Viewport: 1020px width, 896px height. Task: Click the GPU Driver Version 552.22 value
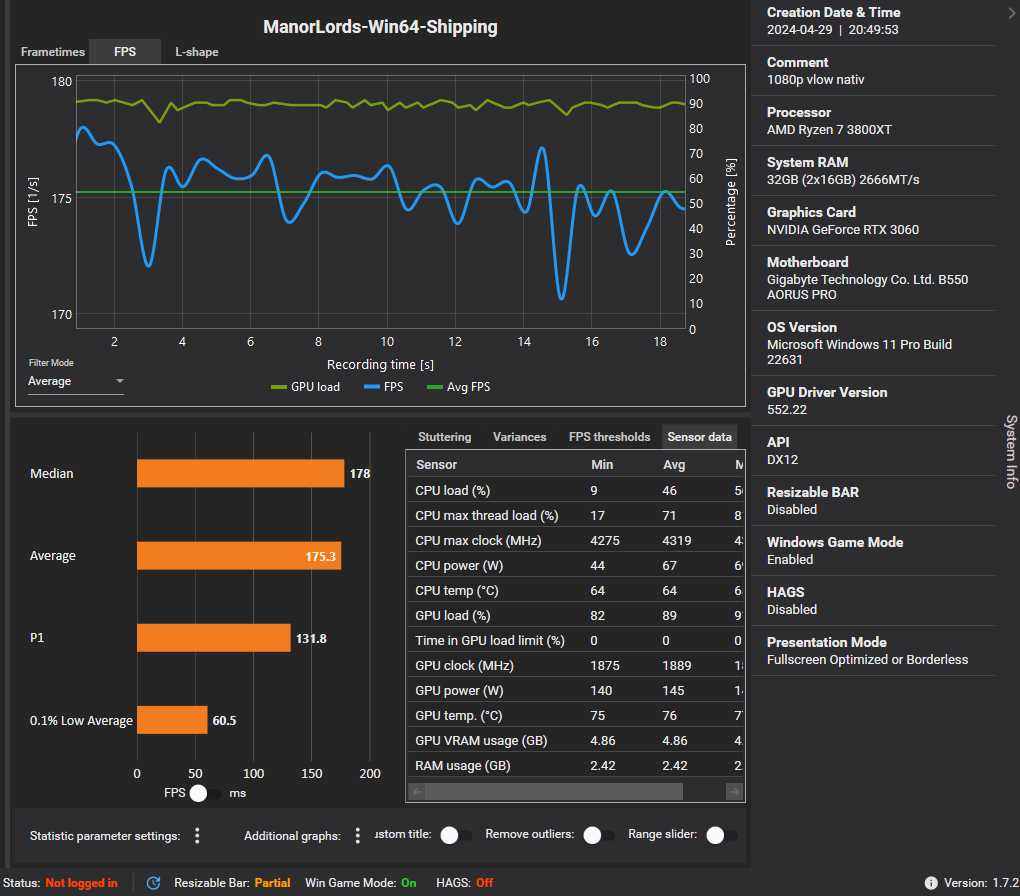tap(786, 410)
